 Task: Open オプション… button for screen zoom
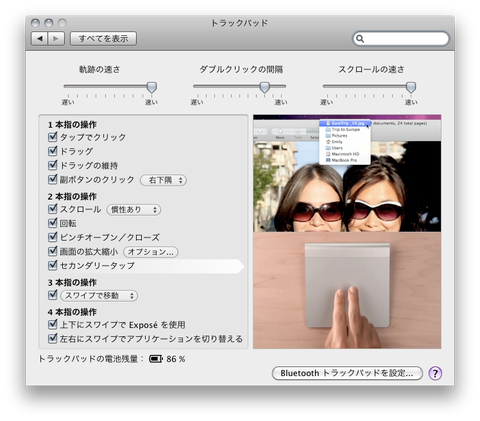pos(151,252)
